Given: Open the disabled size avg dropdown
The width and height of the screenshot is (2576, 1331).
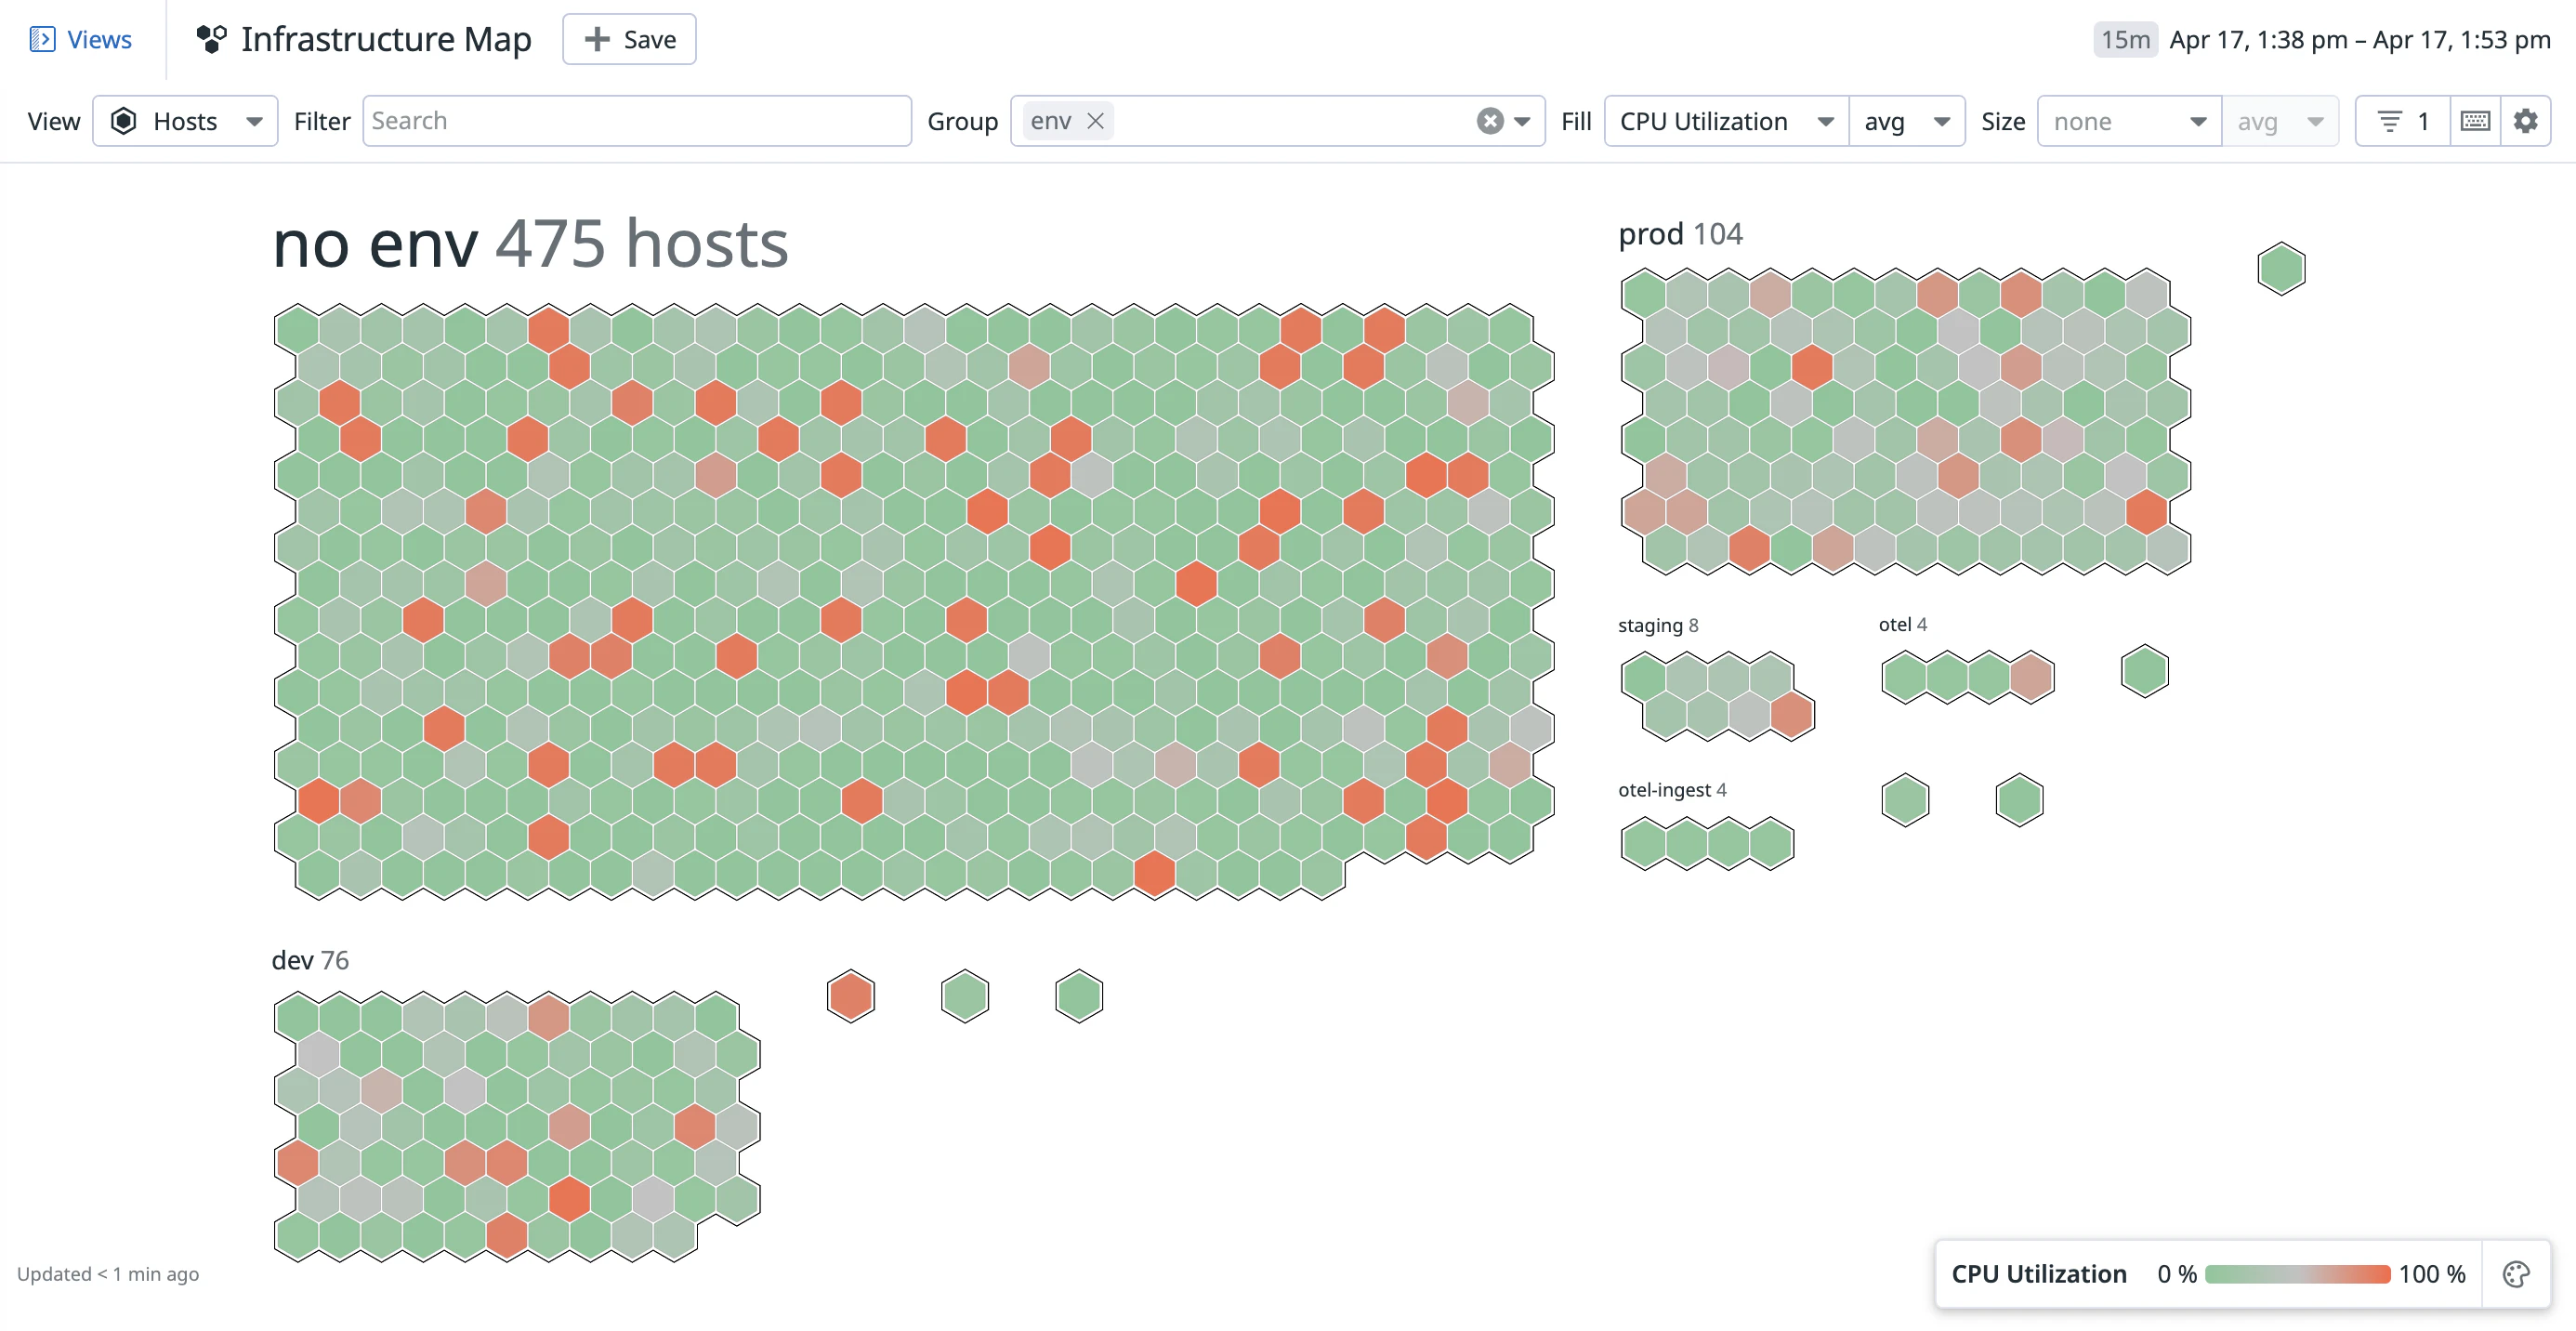Looking at the screenshot, I should click(2280, 121).
